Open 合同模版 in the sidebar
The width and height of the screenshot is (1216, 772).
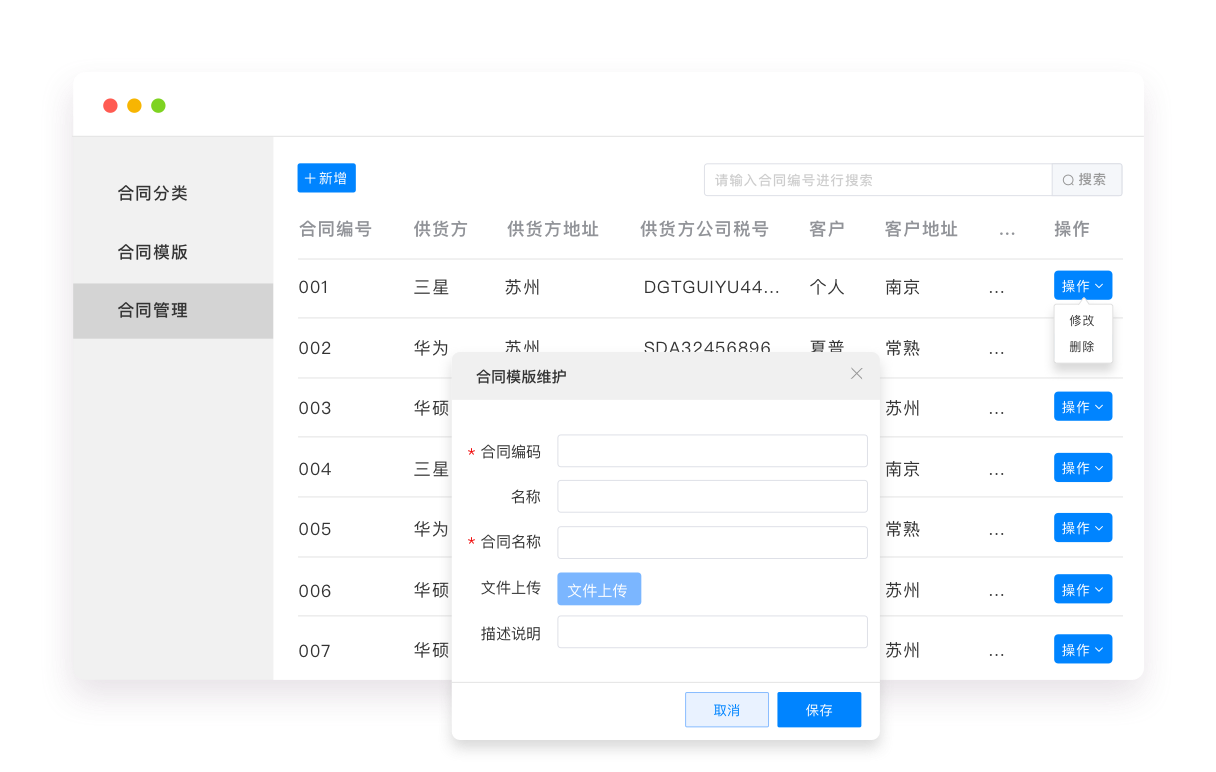[x=153, y=252]
